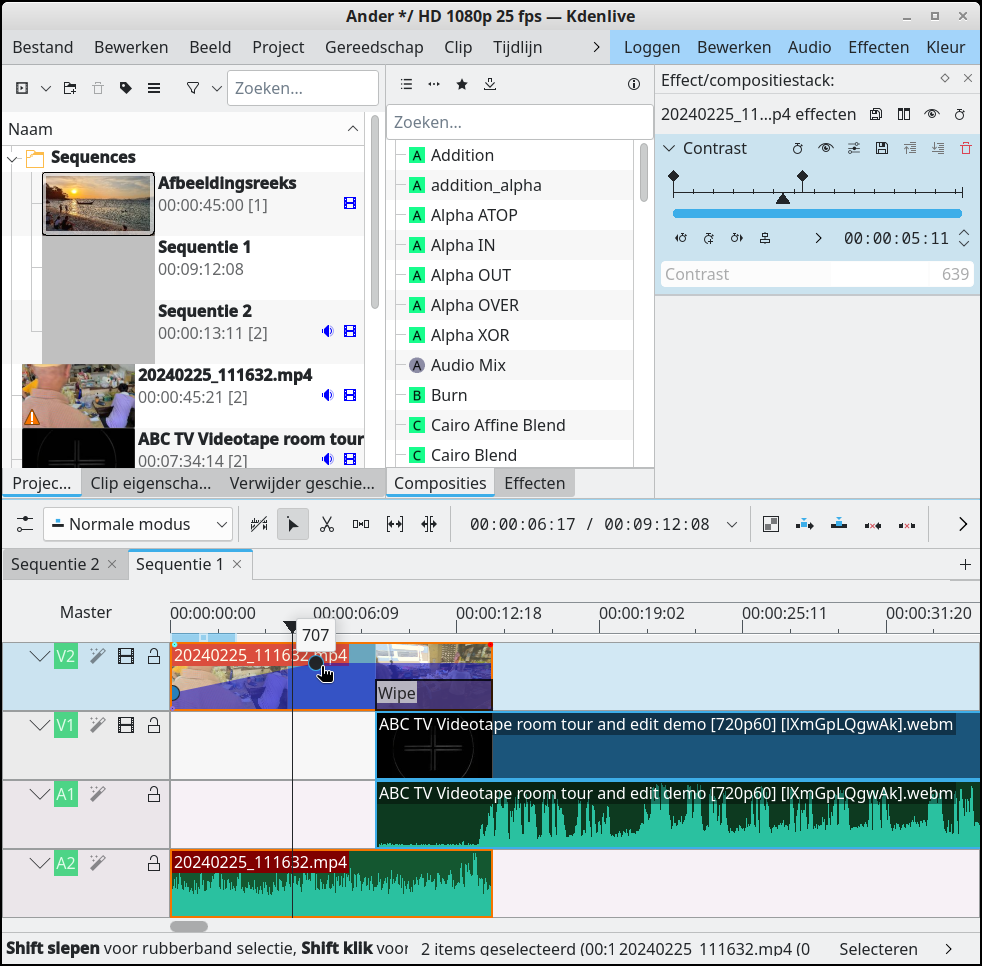
Task: Hide video on track V1 with film icon
Action: (126, 725)
